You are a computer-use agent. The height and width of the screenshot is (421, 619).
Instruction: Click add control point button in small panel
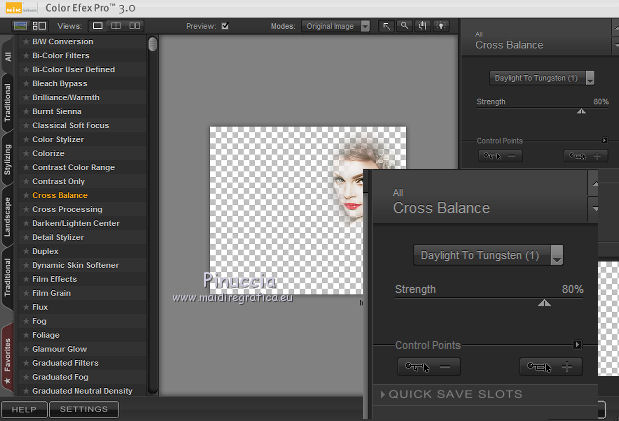(x=585, y=156)
